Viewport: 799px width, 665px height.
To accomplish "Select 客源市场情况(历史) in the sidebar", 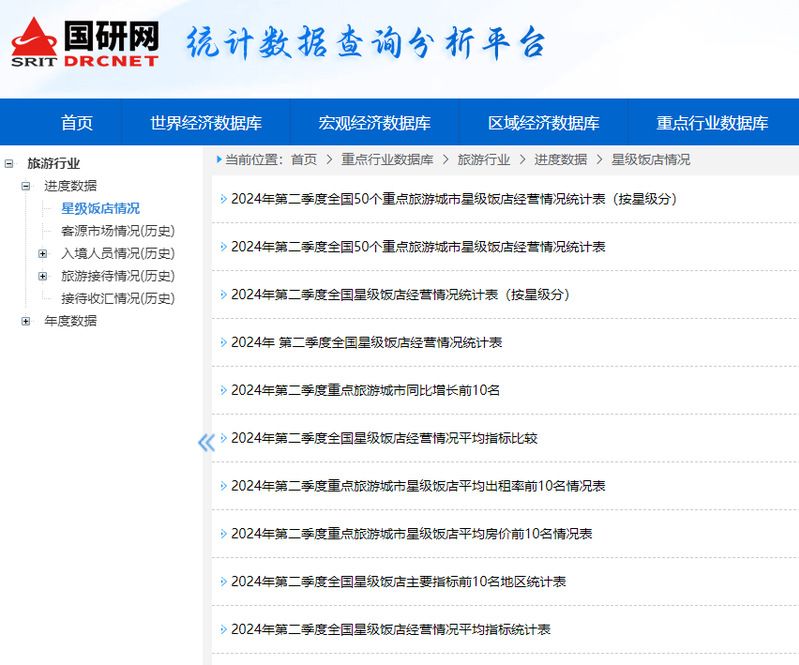I will click(117, 231).
